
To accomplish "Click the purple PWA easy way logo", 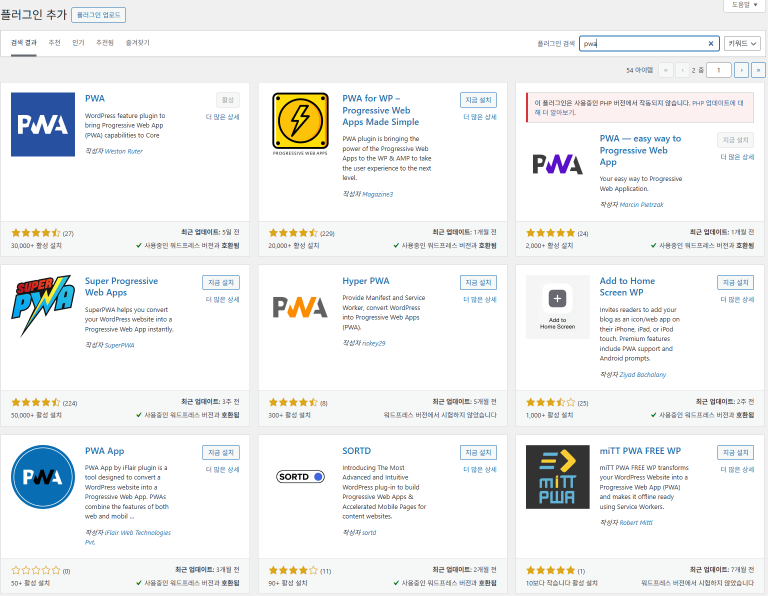I will (x=557, y=164).
